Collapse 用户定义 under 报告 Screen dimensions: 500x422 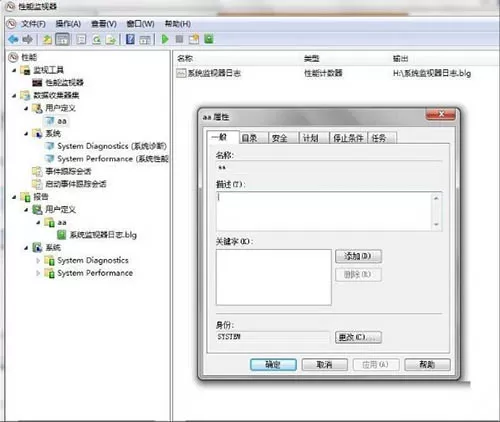[x=26, y=210]
